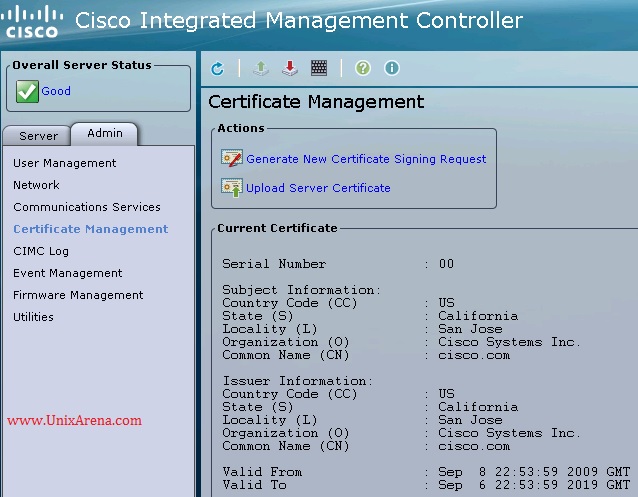Open Event Management in sidebar
This screenshot has width=638, height=497.
coord(68,273)
